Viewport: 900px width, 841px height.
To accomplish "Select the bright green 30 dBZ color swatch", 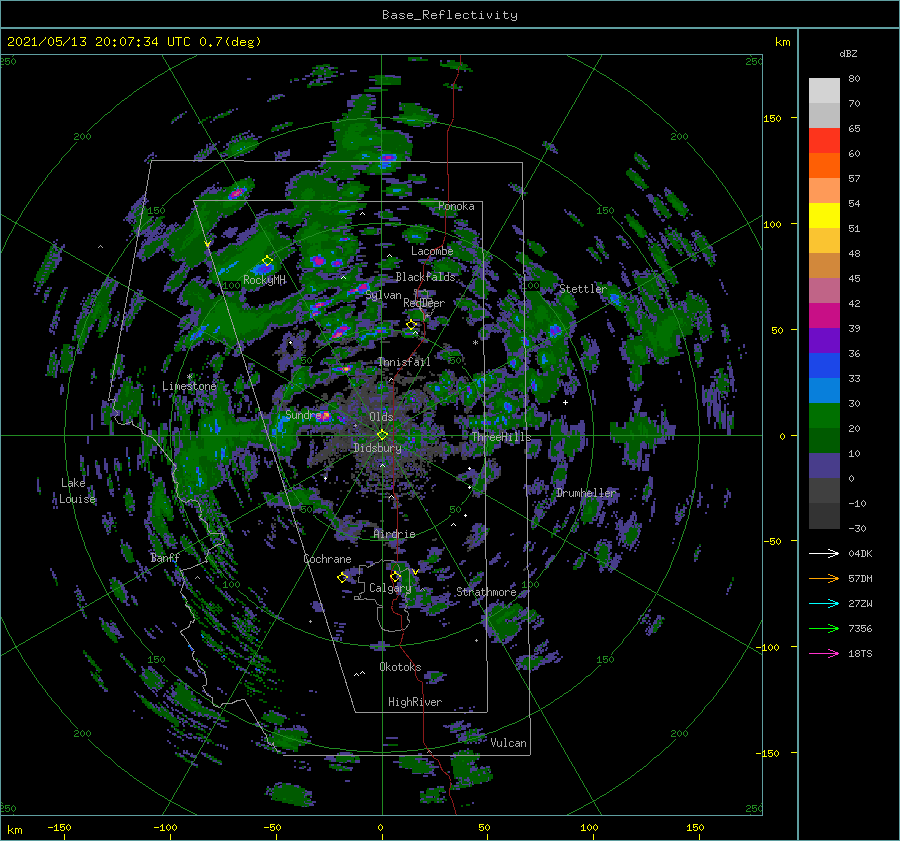I will pyautogui.click(x=824, y=415).
